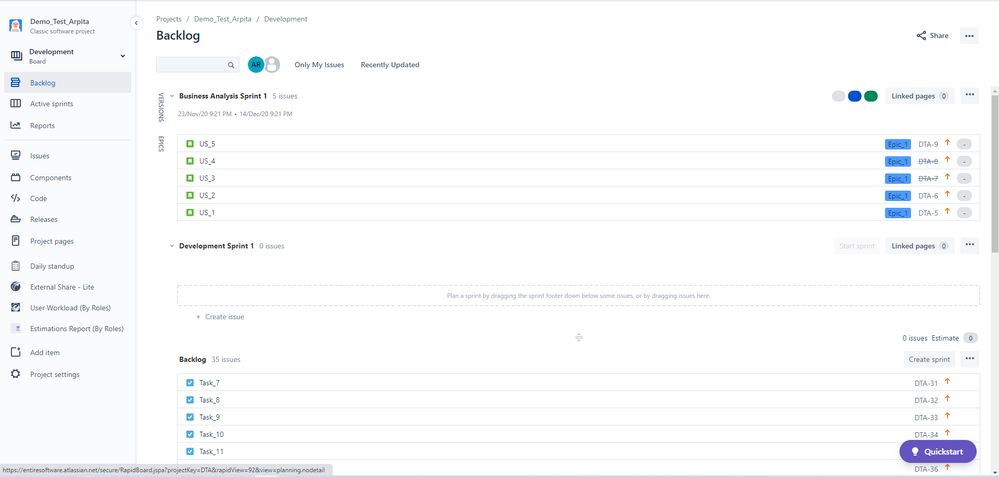Image resolution: width=999 pixels, height=477 pixels.
Task: Open Linked pages for Development Sprint 1
Action: 919,246
